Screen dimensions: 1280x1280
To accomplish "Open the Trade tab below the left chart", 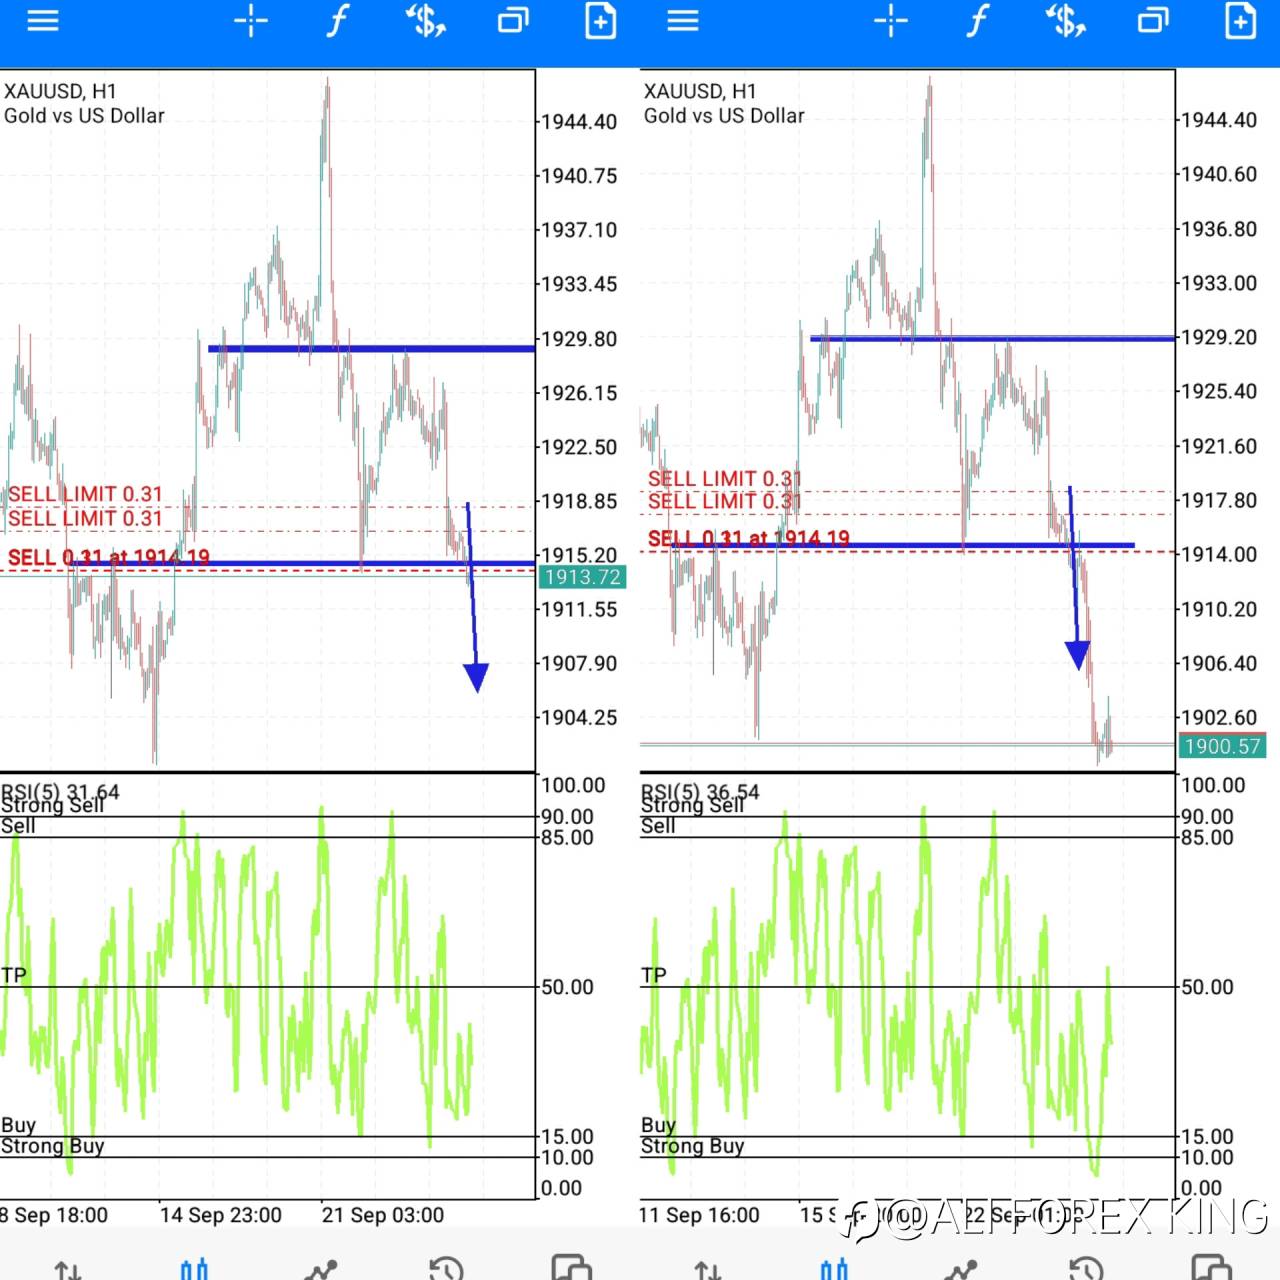I will click(321, 1268).
